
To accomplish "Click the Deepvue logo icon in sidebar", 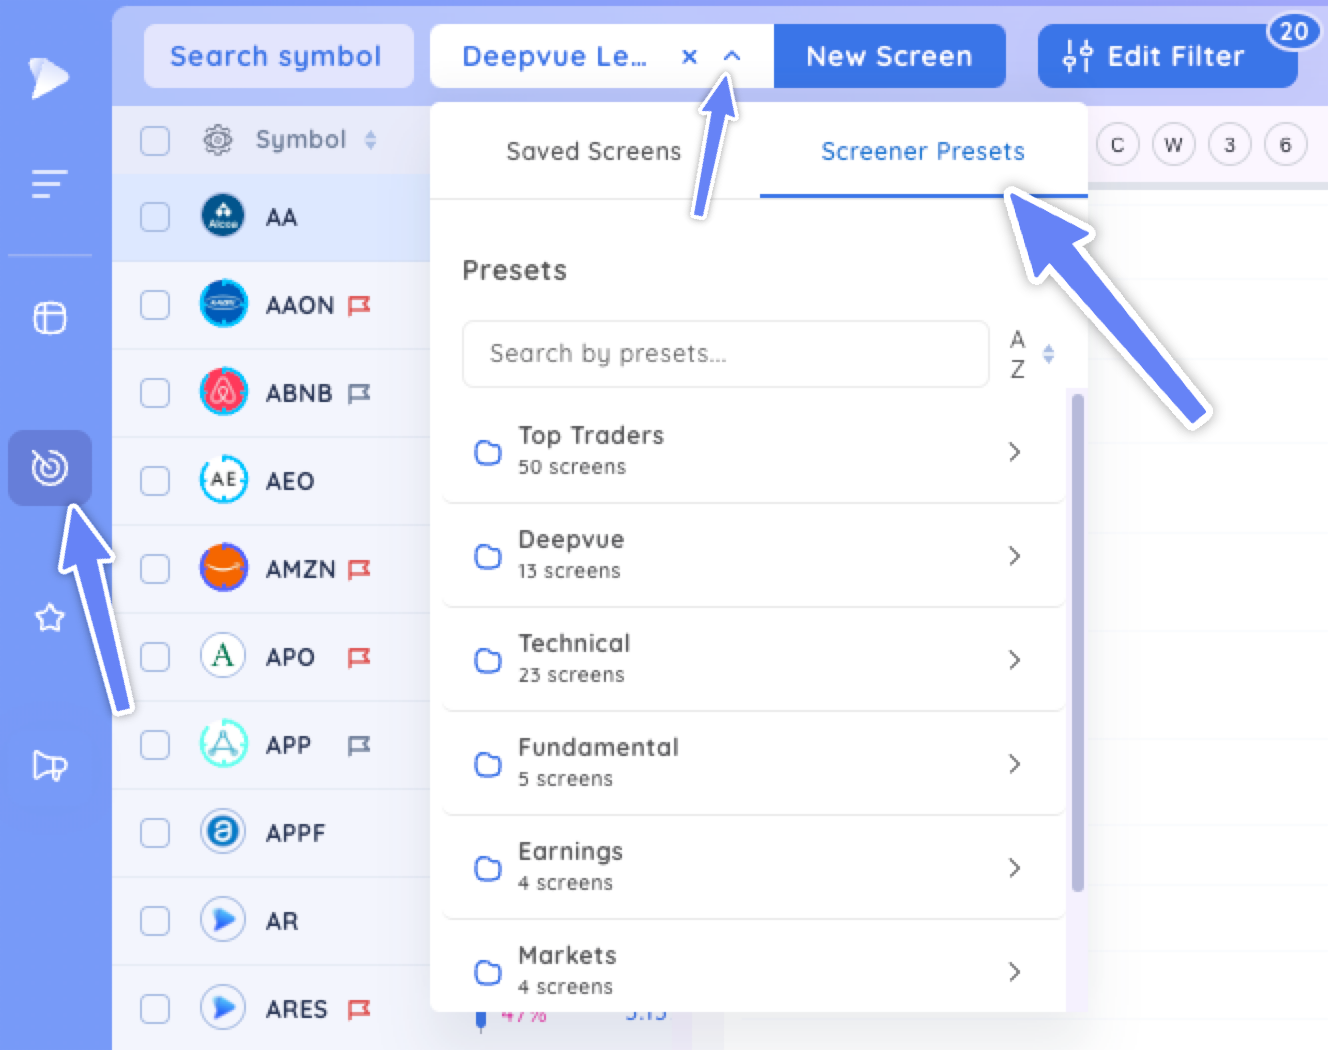I will click(48, 77).
